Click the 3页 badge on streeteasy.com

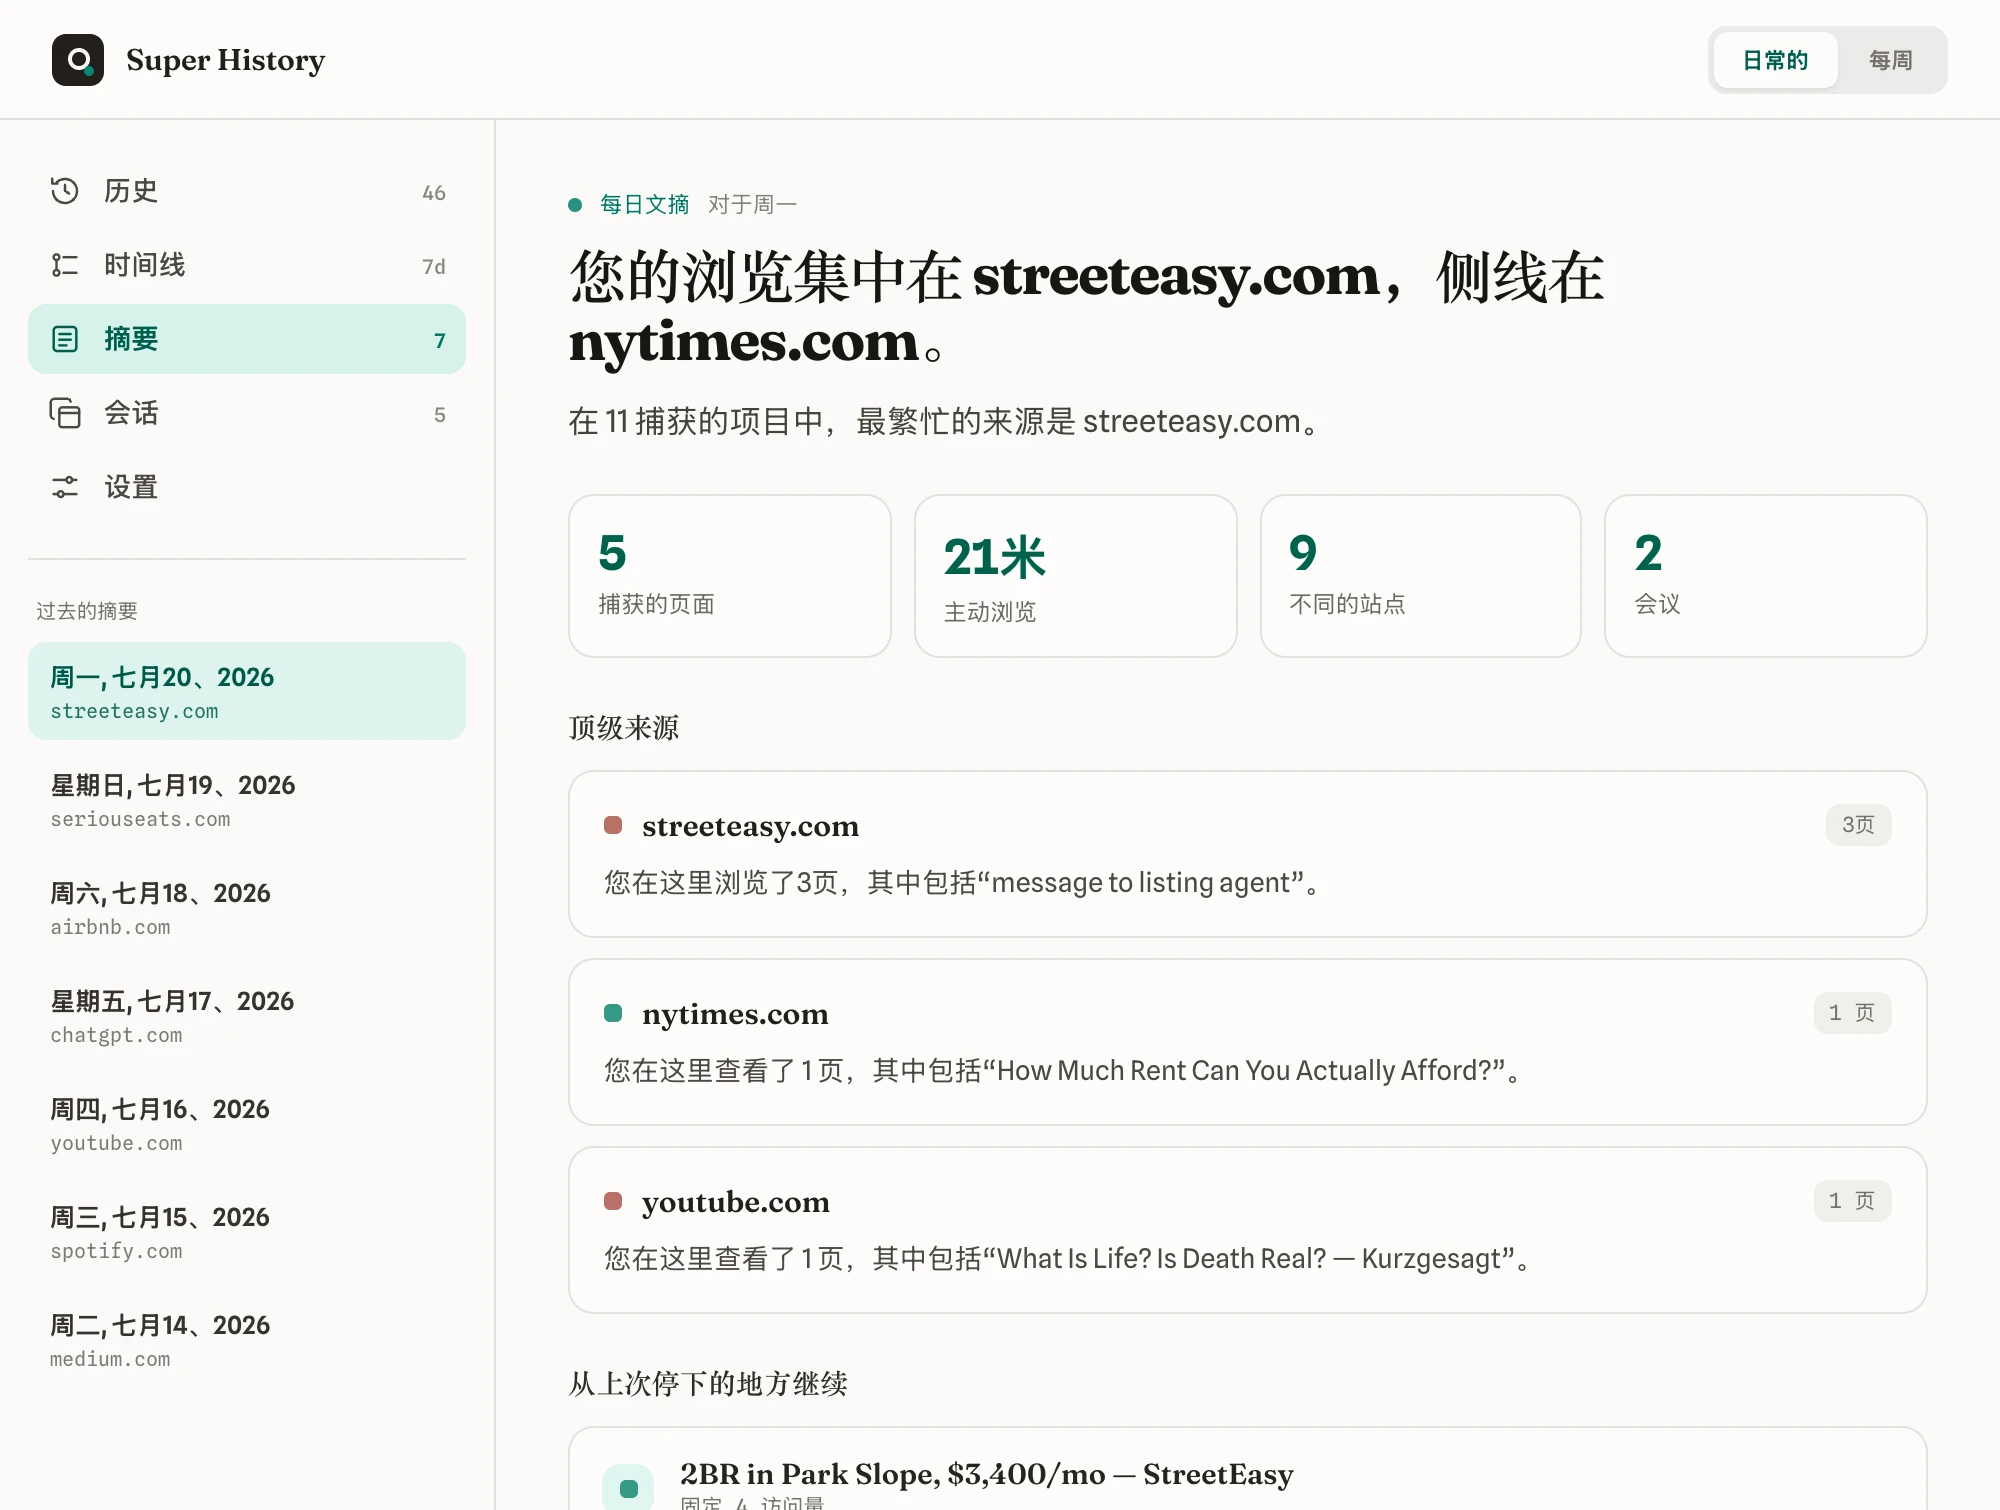click(x=1858, y=825)
